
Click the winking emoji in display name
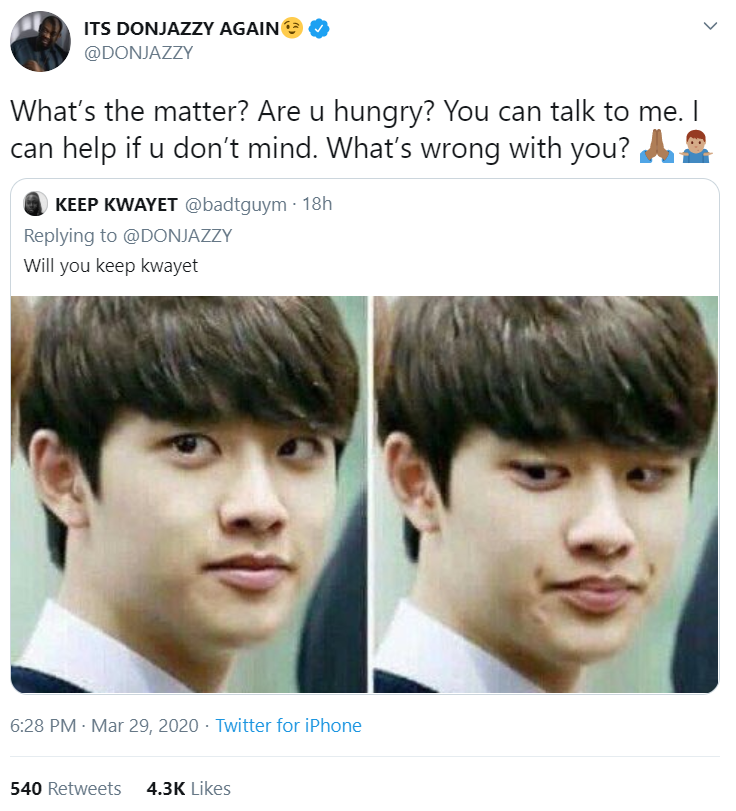point(292,28)
